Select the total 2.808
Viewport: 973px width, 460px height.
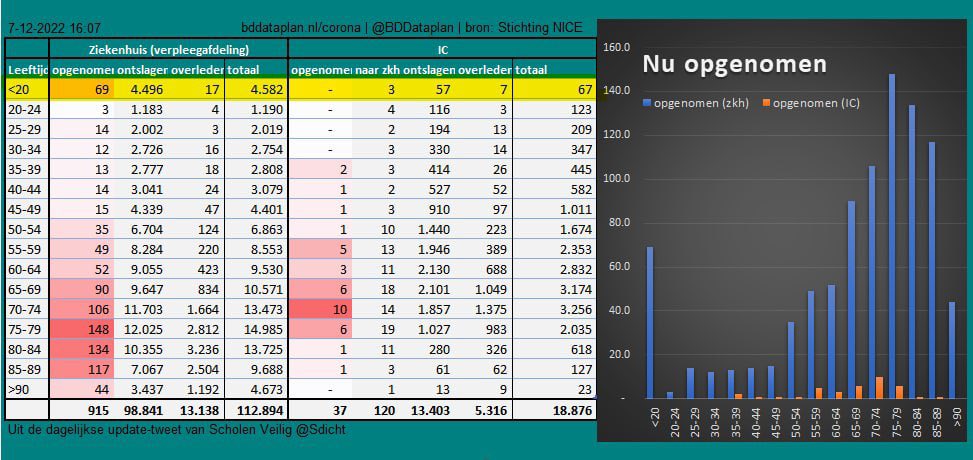click(265, 169)
